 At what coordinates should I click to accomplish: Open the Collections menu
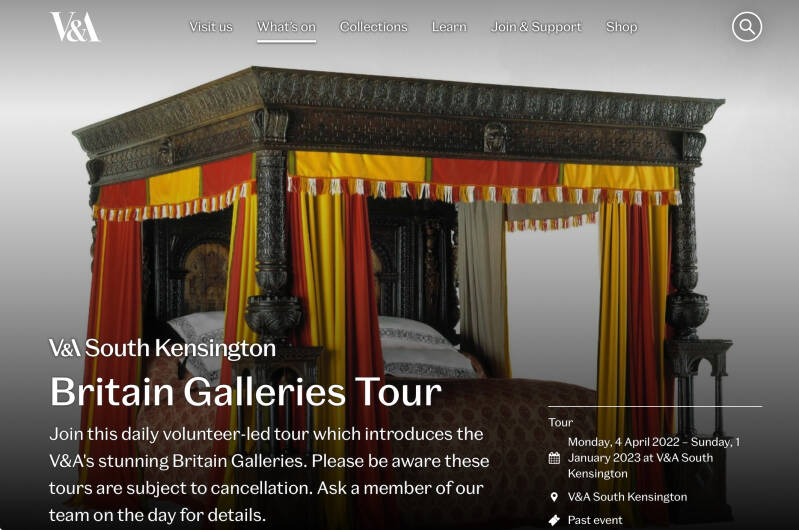[374, 26]
